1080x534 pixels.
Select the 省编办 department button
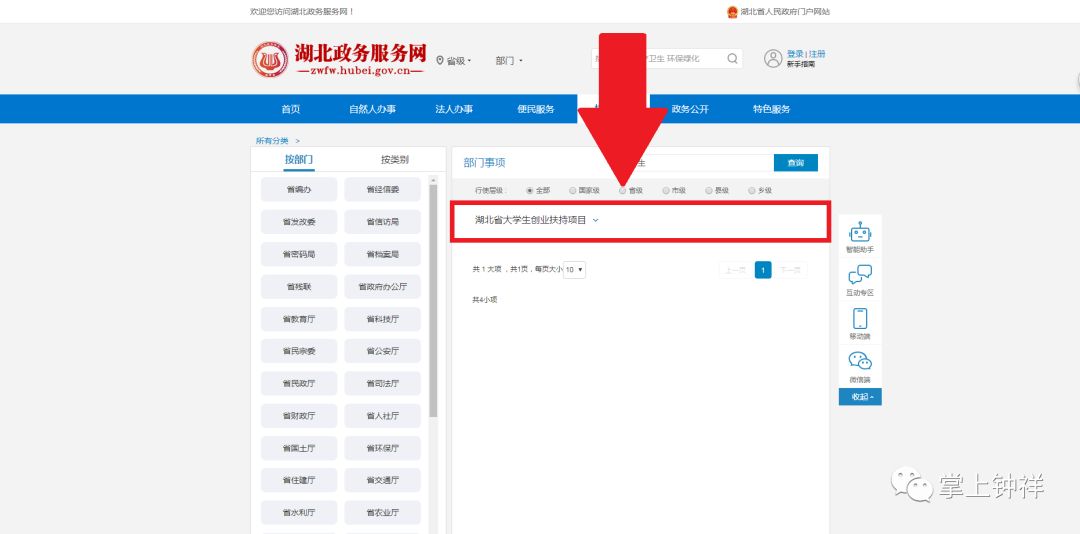[299, 189]
